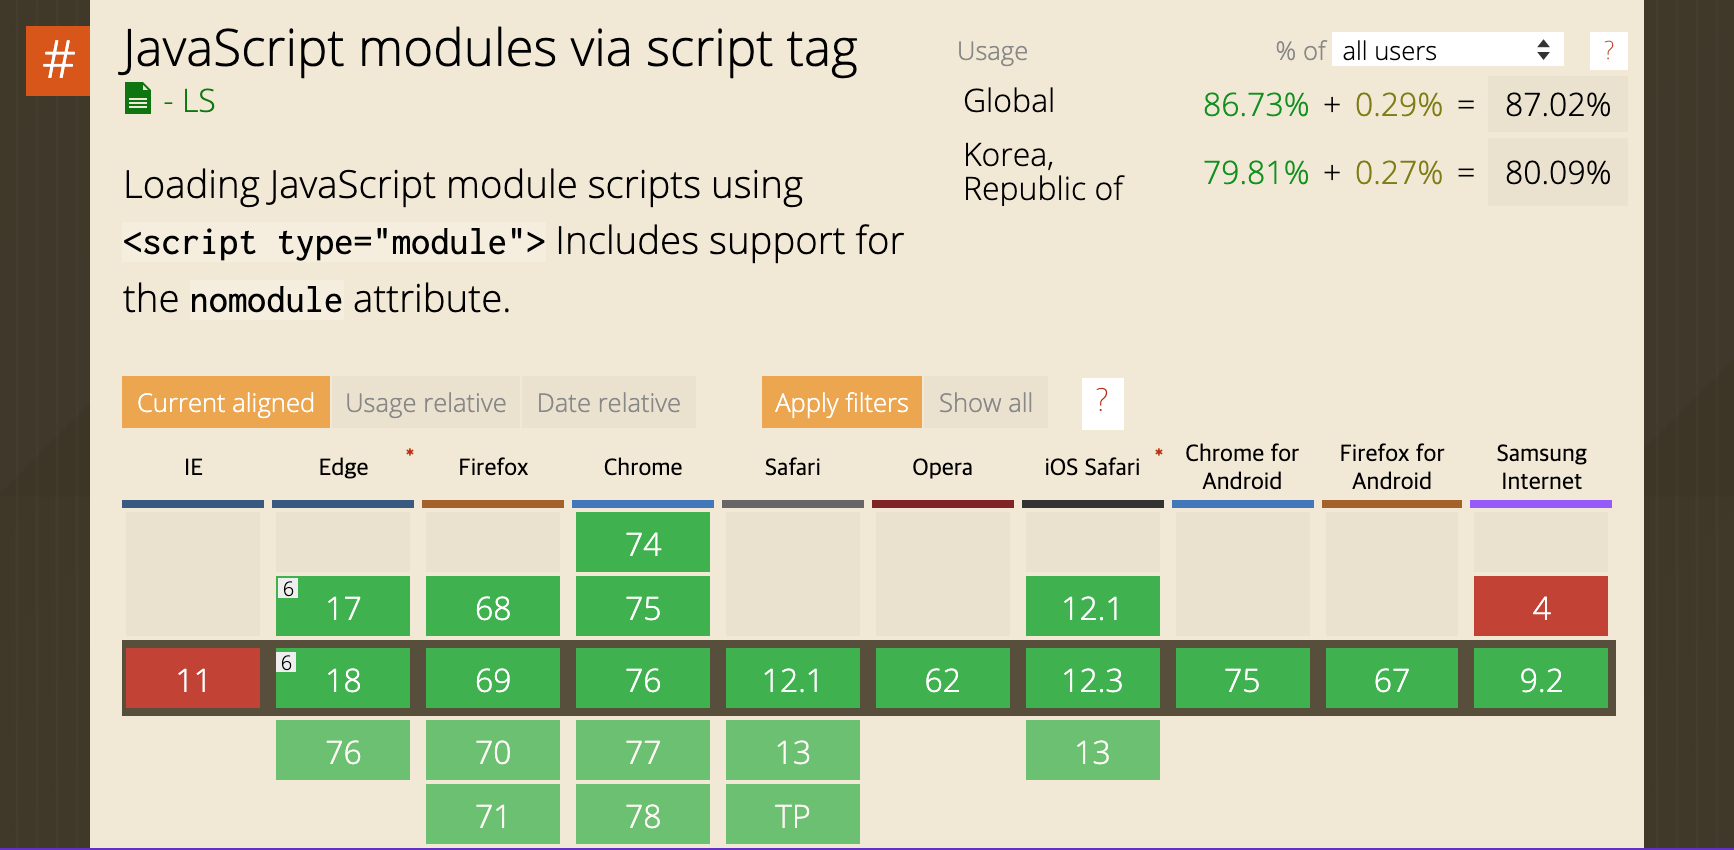Click the Edge notes asterisk
The image size is (1734, 850).
coord(410,453)
